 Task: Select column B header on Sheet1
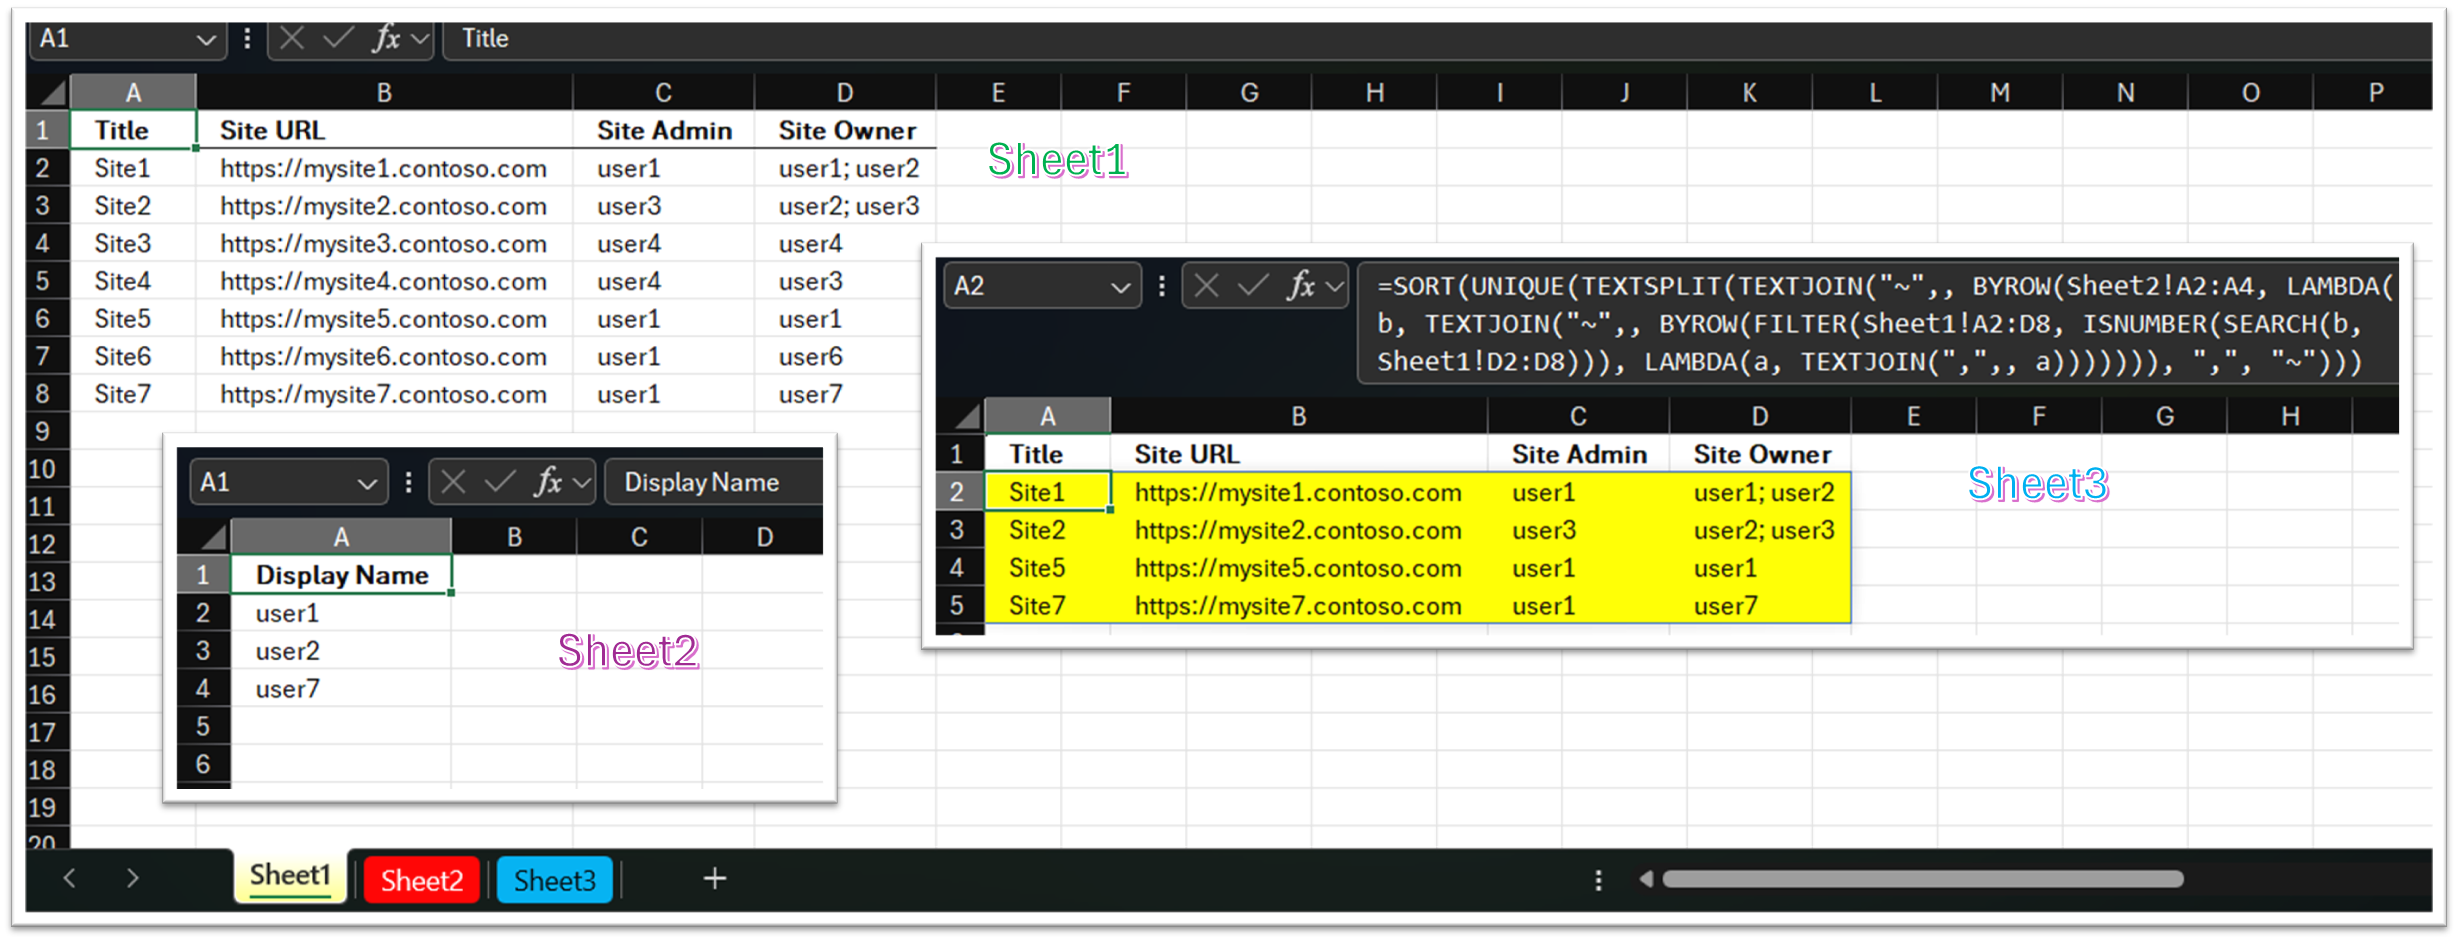tap(384, 93)
